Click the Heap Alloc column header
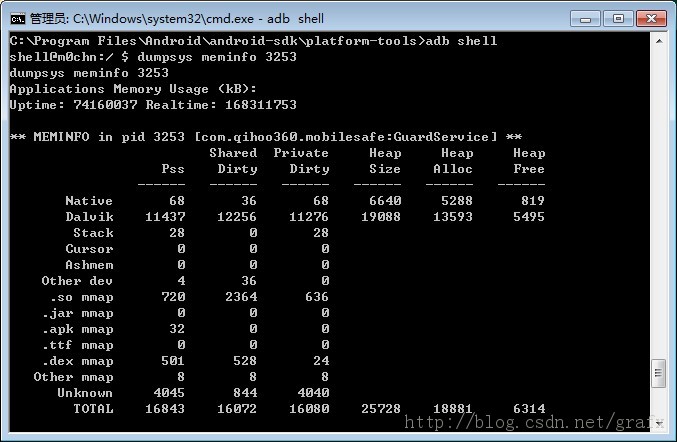The height and width of the screenshot is (442, 677). click(x=453, y=161)
